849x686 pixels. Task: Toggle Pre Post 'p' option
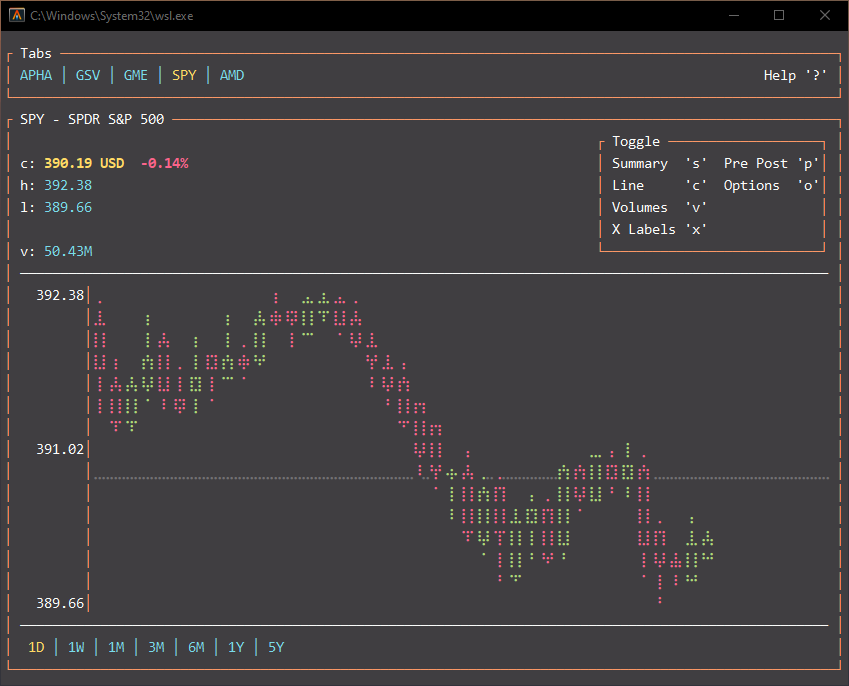pyautogui.click(x=771, y=164)
